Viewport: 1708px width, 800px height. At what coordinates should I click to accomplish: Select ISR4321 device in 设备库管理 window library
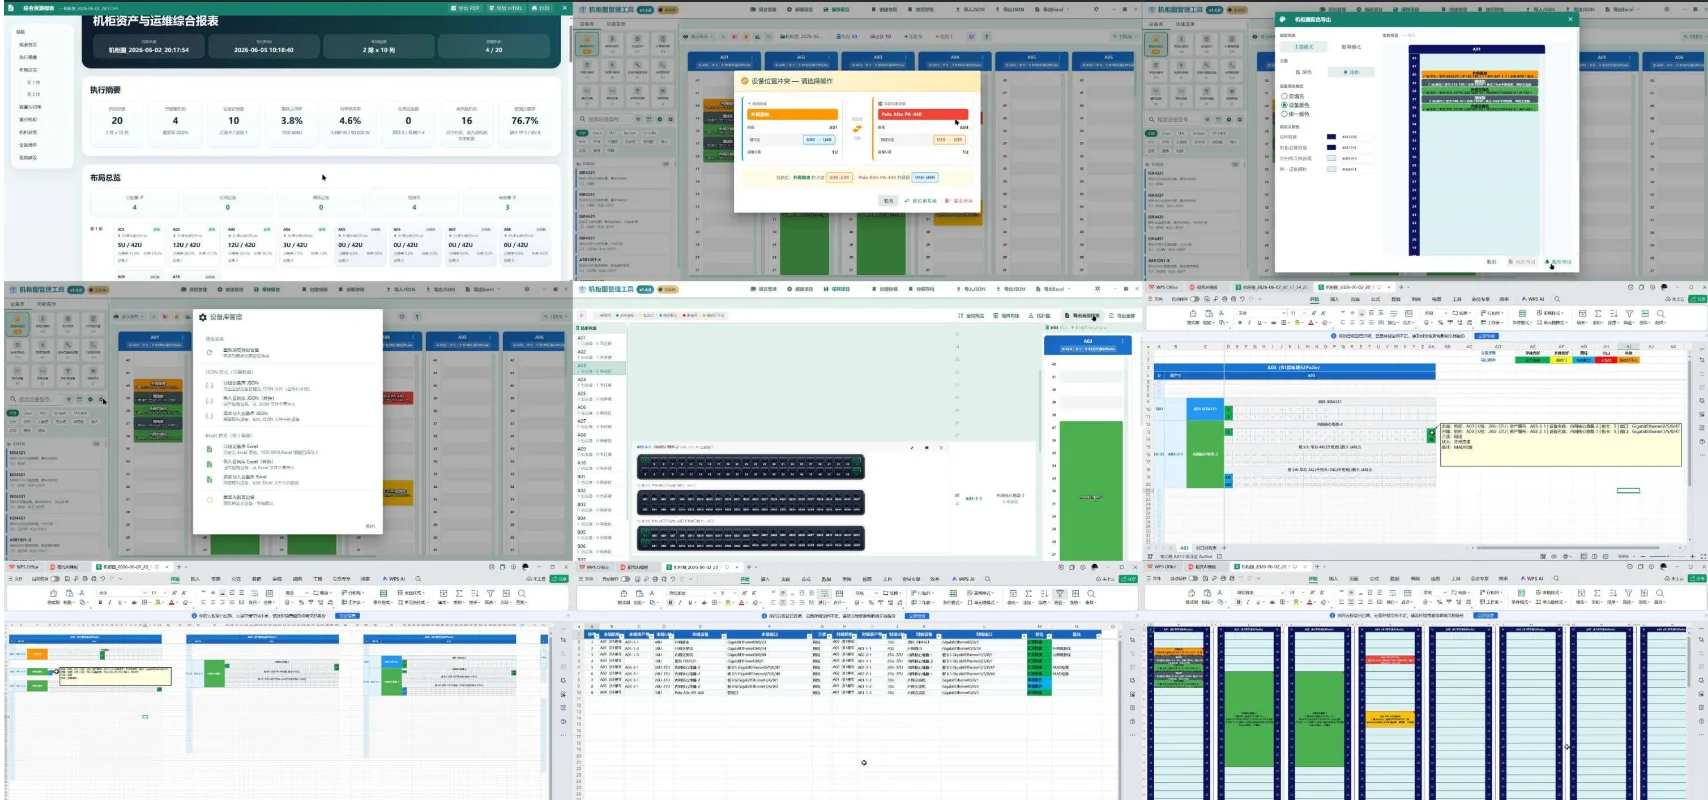coord(53,458)
